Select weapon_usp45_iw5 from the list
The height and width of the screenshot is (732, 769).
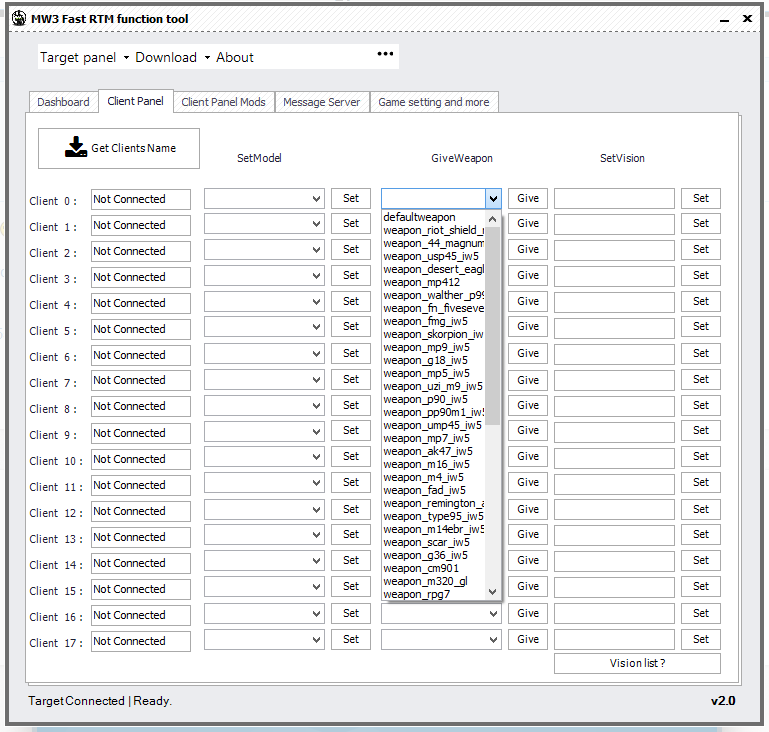pos(434,256)
